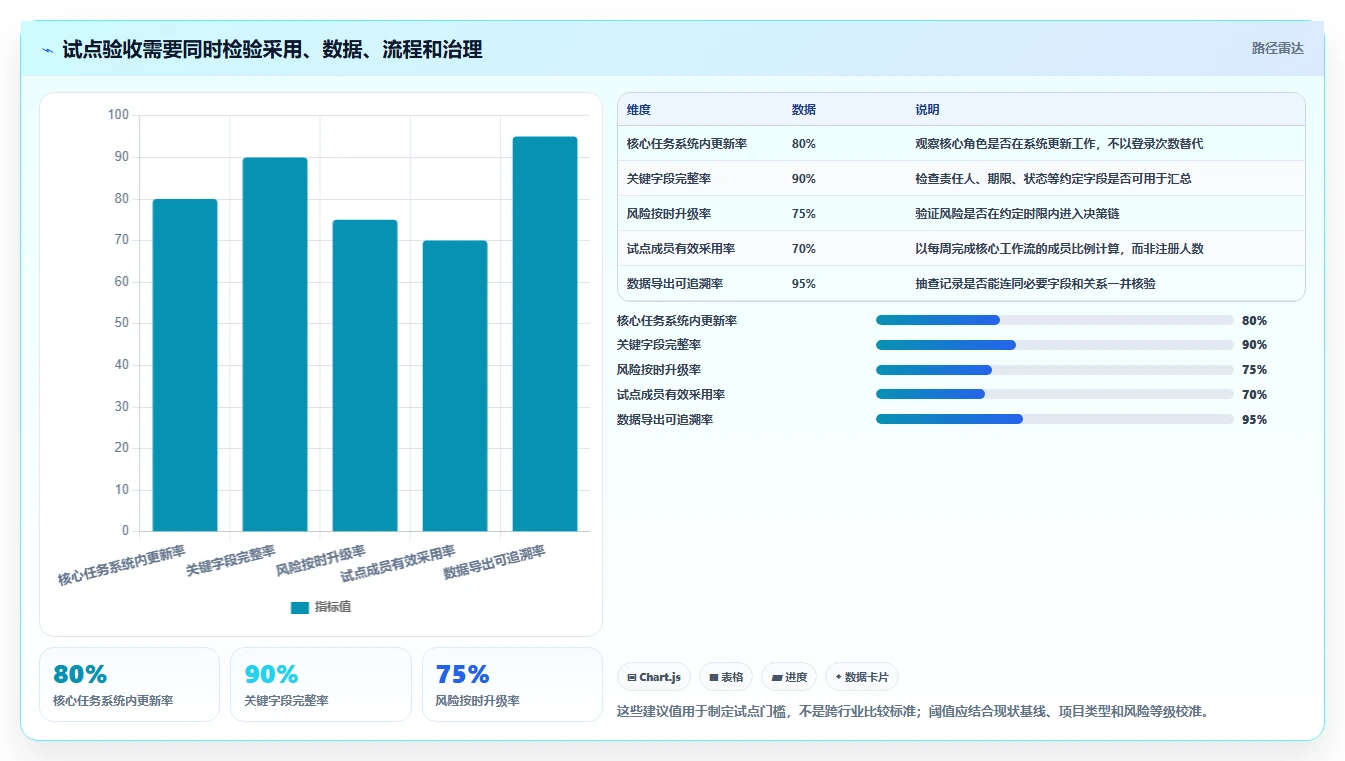Click the 数据 column header

pyautogui.click(x=803, y=110)
